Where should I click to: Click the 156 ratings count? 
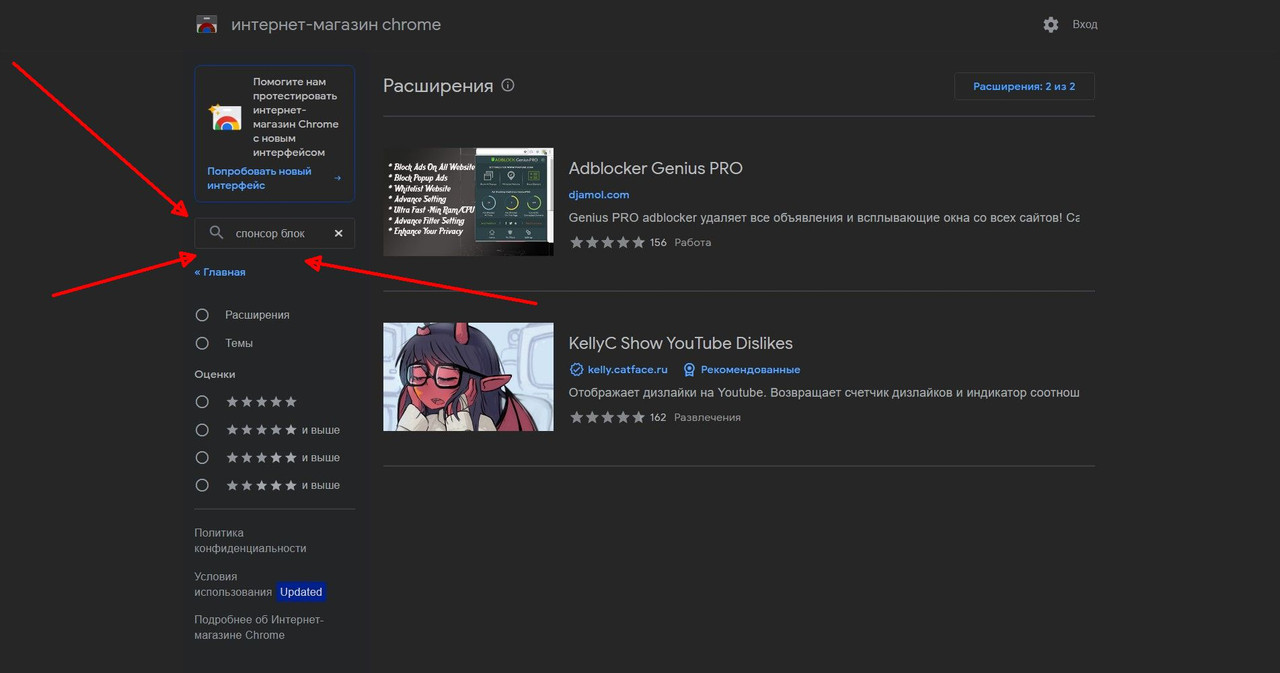pos(658,243)
